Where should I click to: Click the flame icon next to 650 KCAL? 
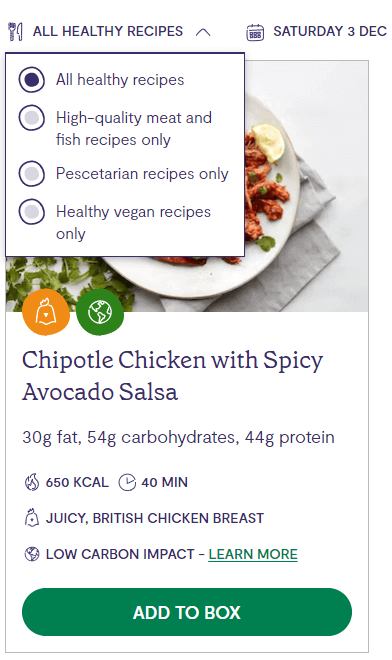[x=32, y=482]
